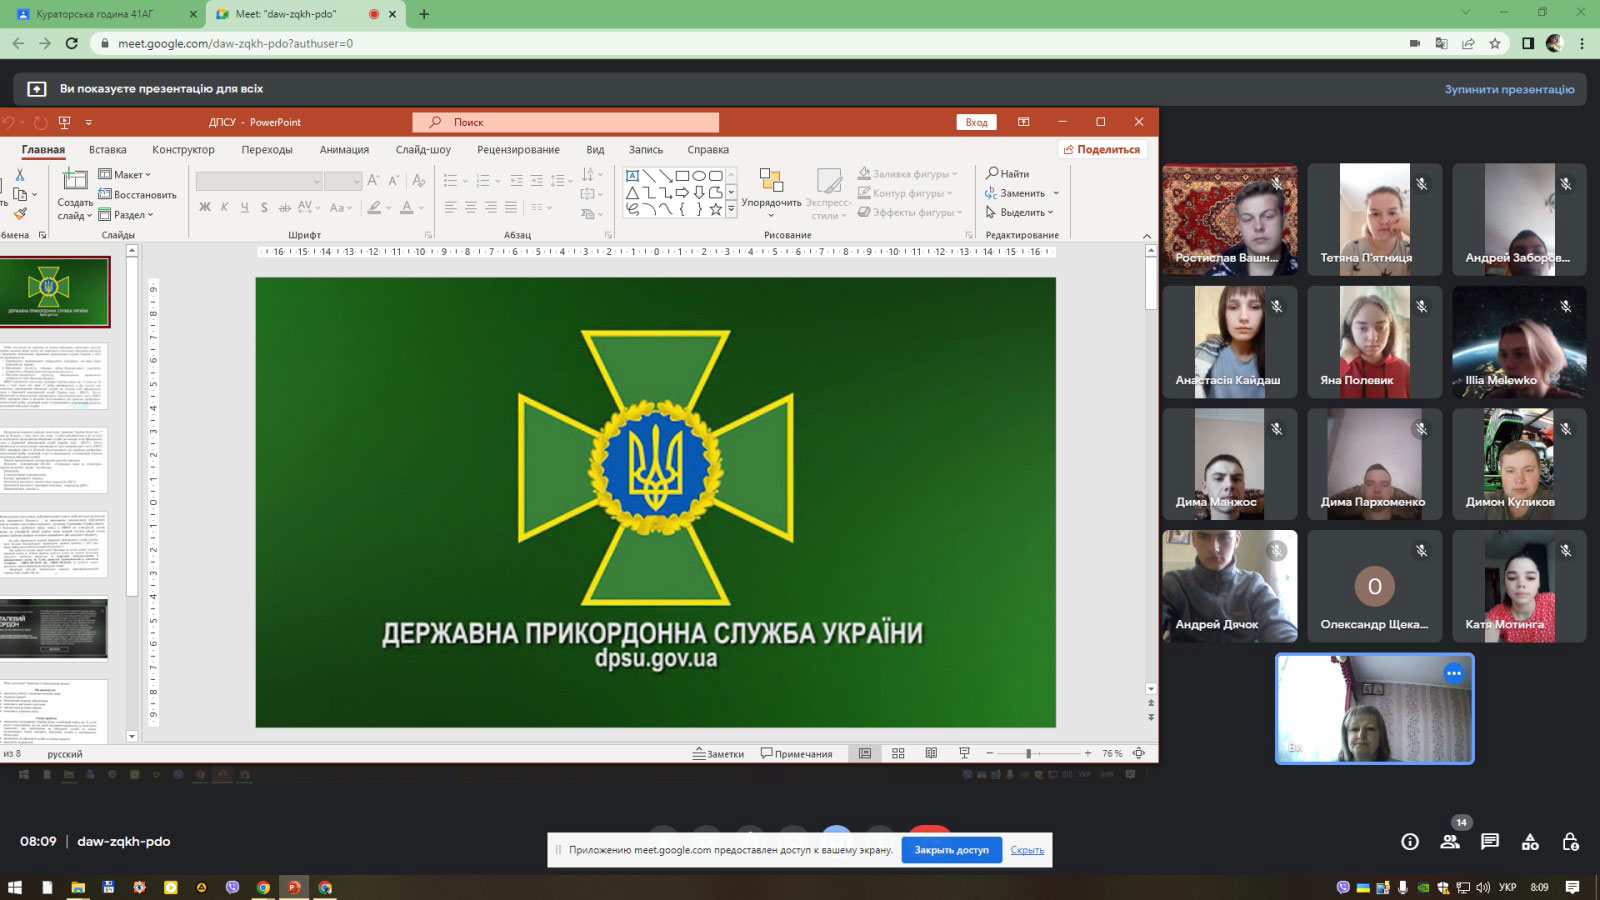Open the Meet chat panel
Screen dimensions: 1600x900
(x=1490, y=842)
